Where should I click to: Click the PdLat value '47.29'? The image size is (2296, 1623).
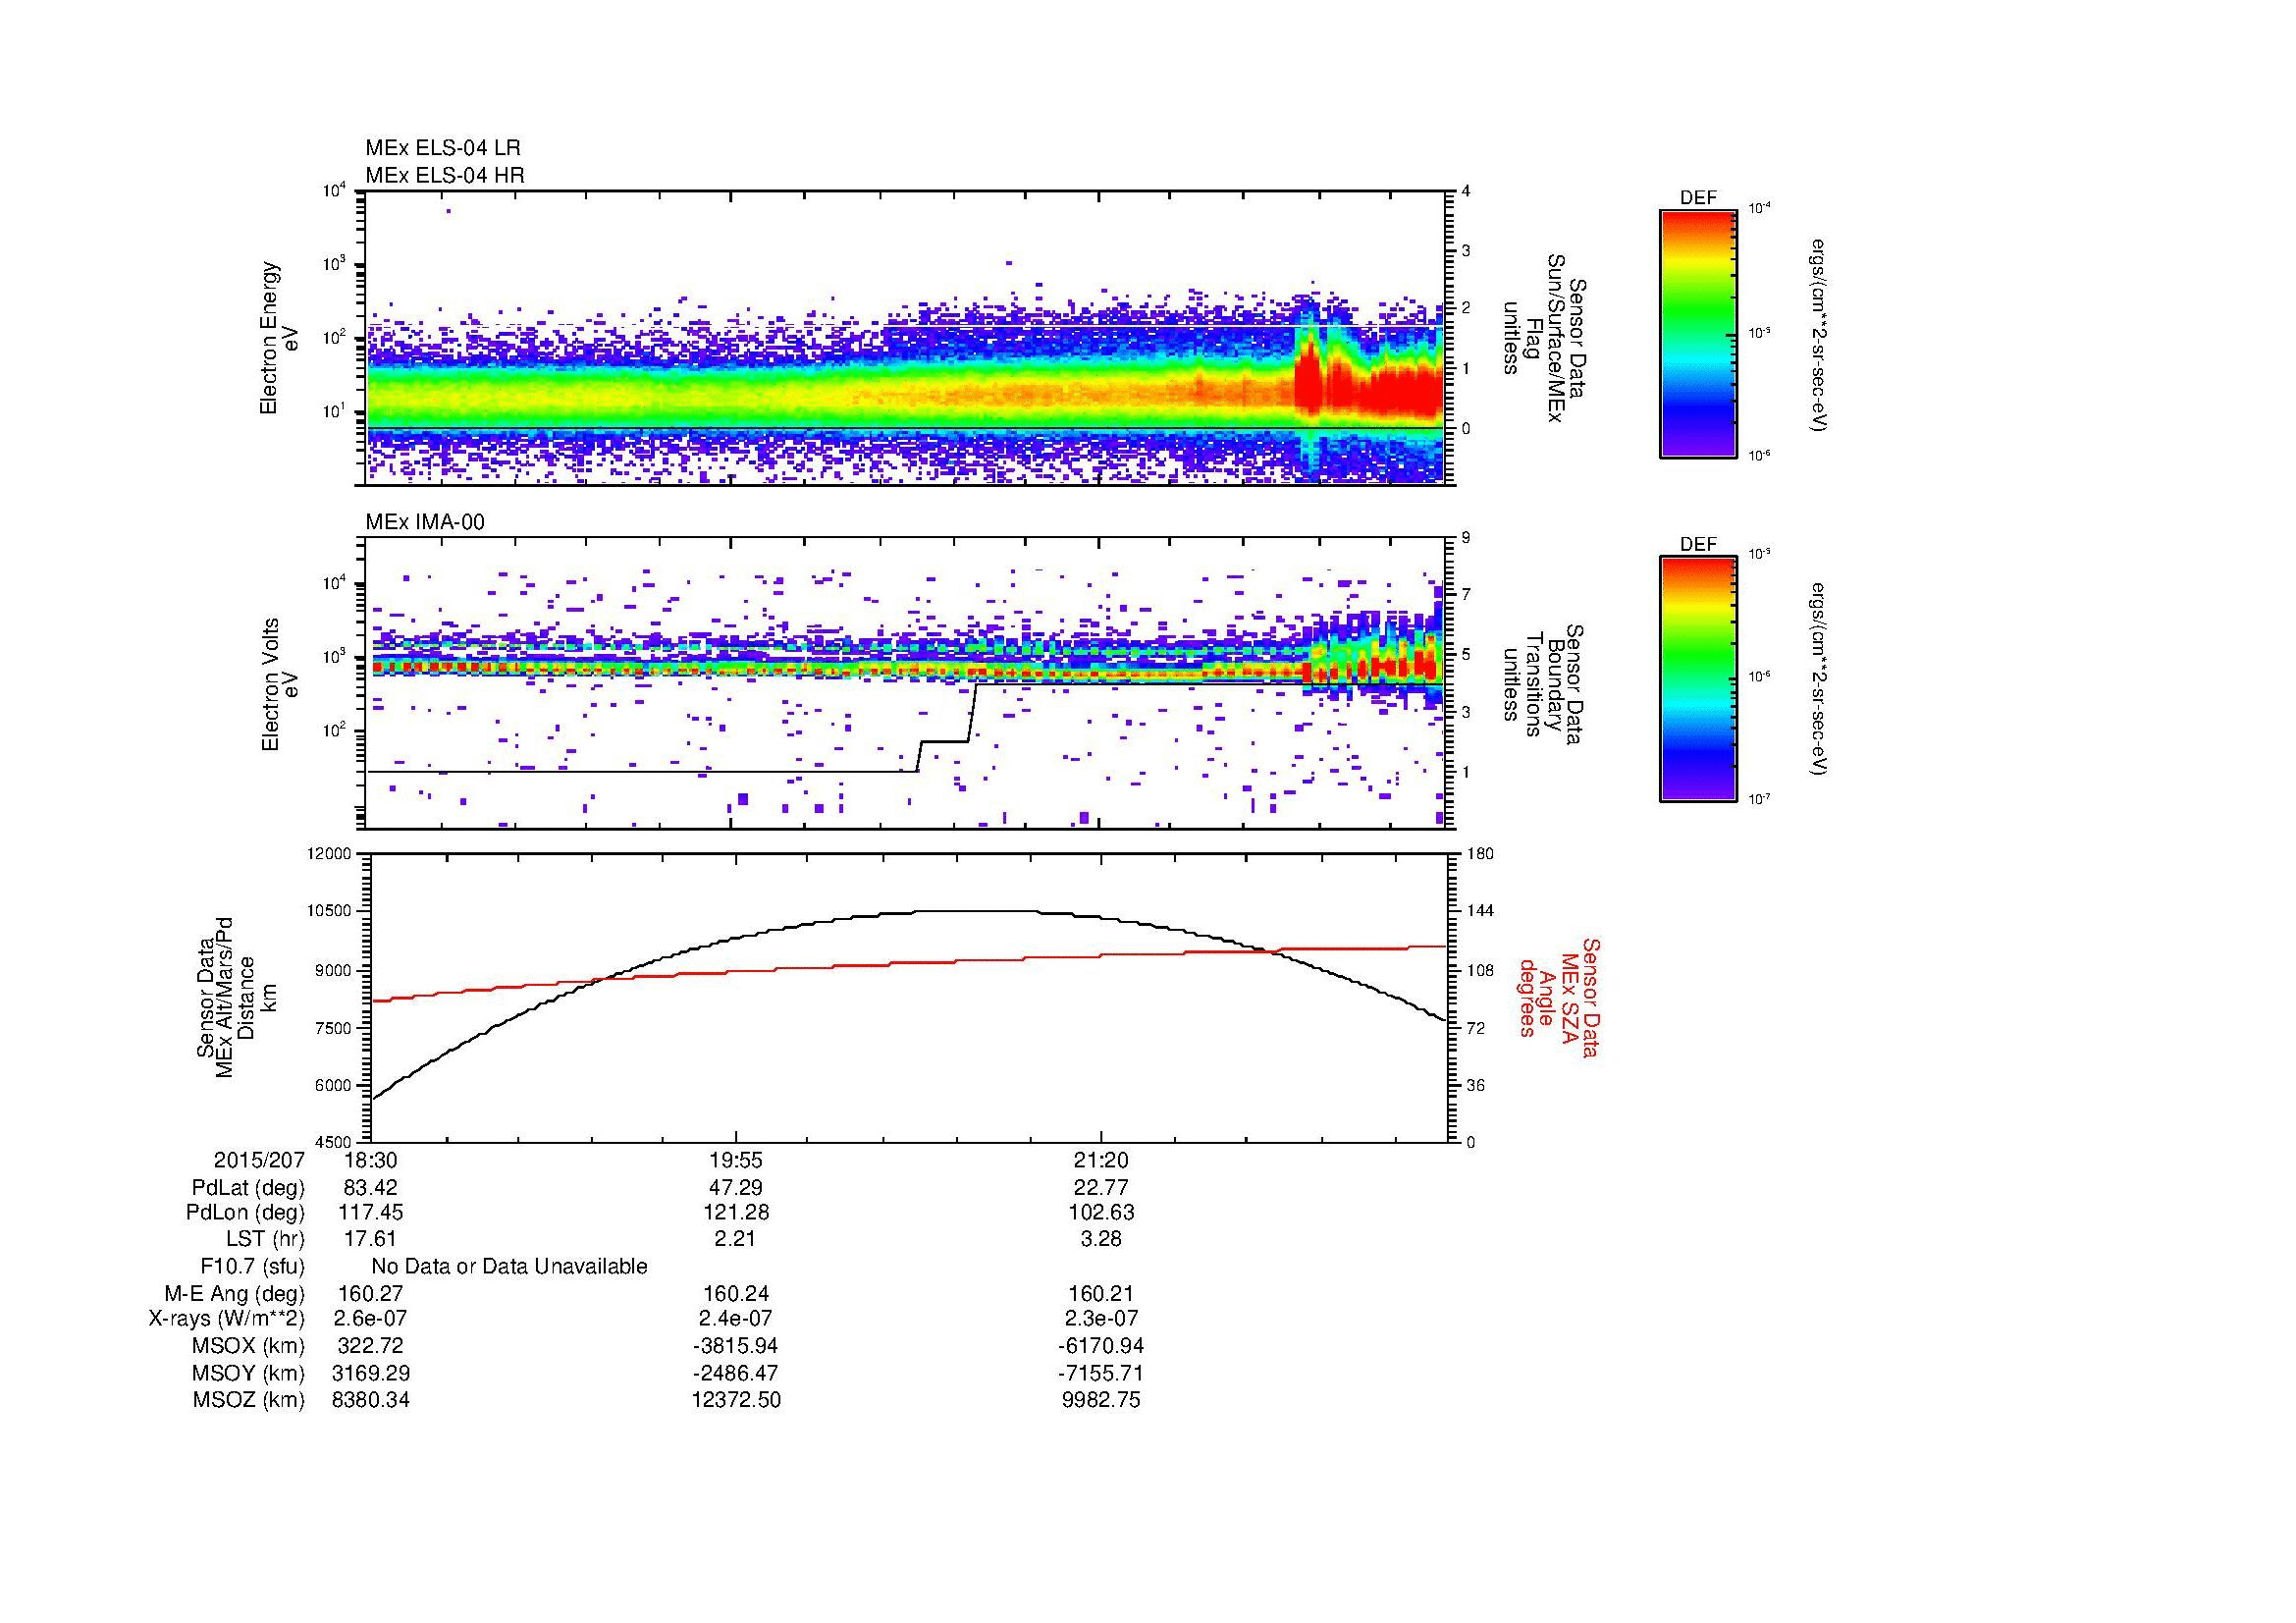(x=735, y=1188)
